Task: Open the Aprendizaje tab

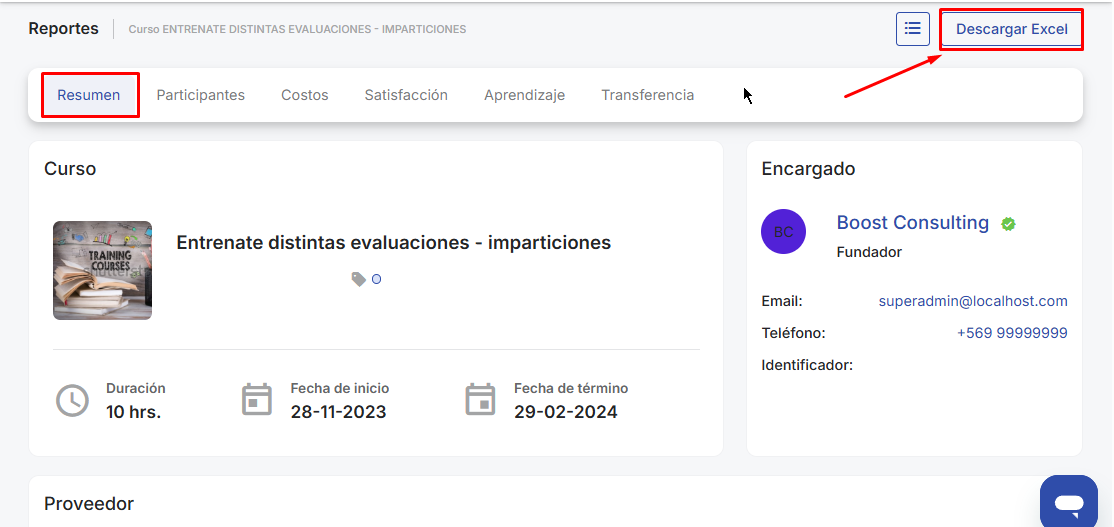Action: click(x=524, y=95)
